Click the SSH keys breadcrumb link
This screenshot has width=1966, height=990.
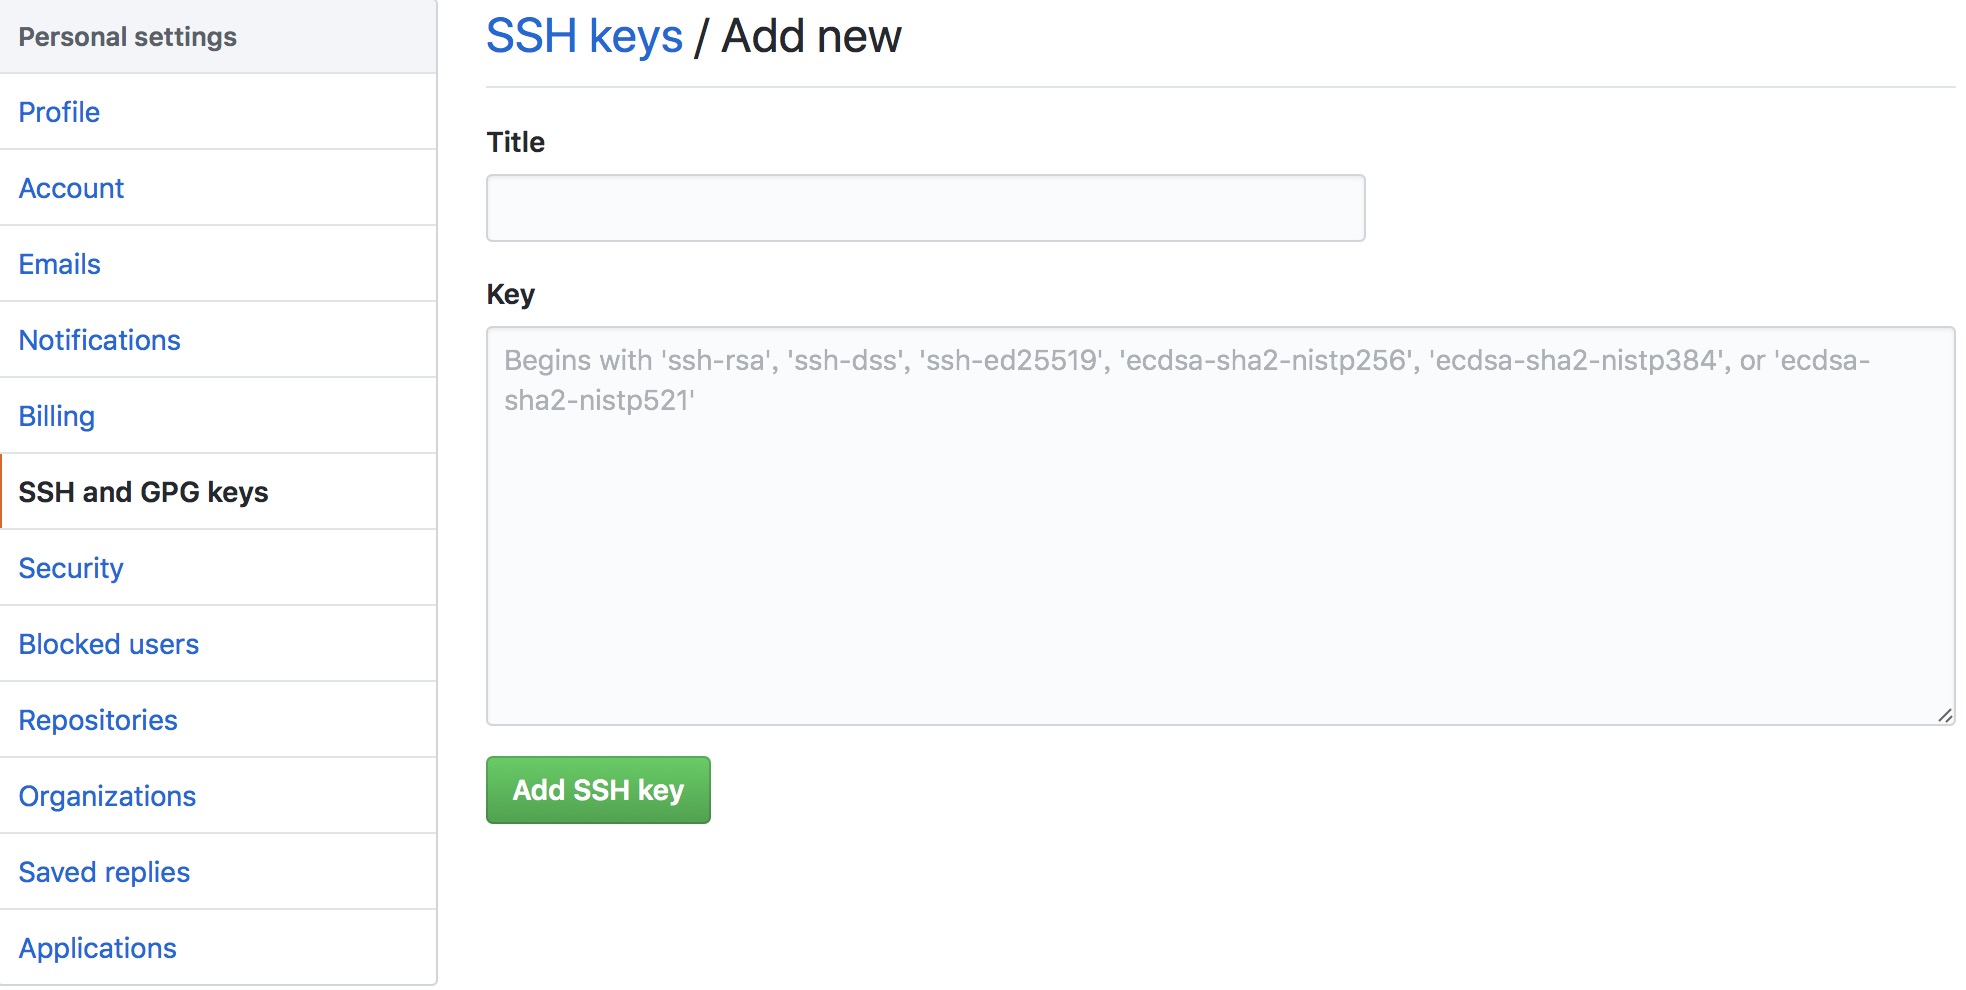(583, 35)
